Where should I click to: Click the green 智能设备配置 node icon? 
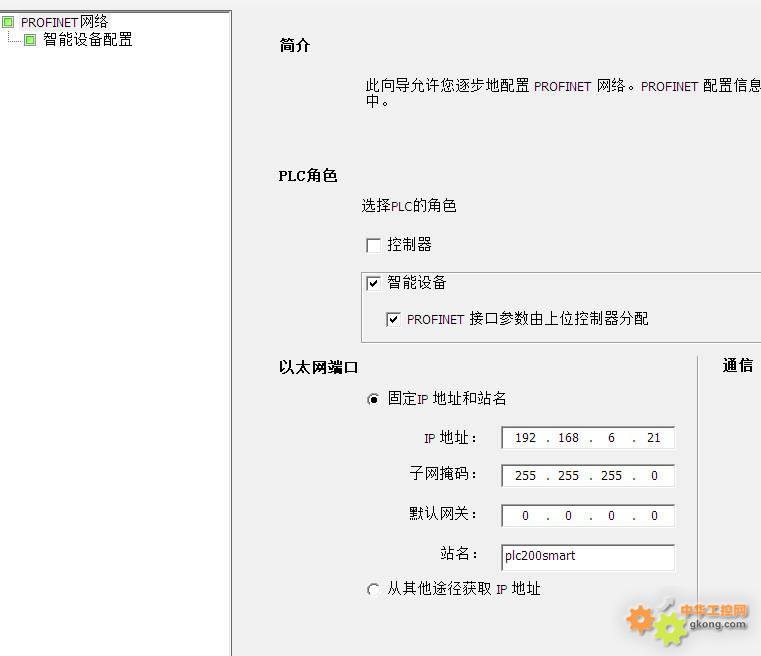click(30, 40)
